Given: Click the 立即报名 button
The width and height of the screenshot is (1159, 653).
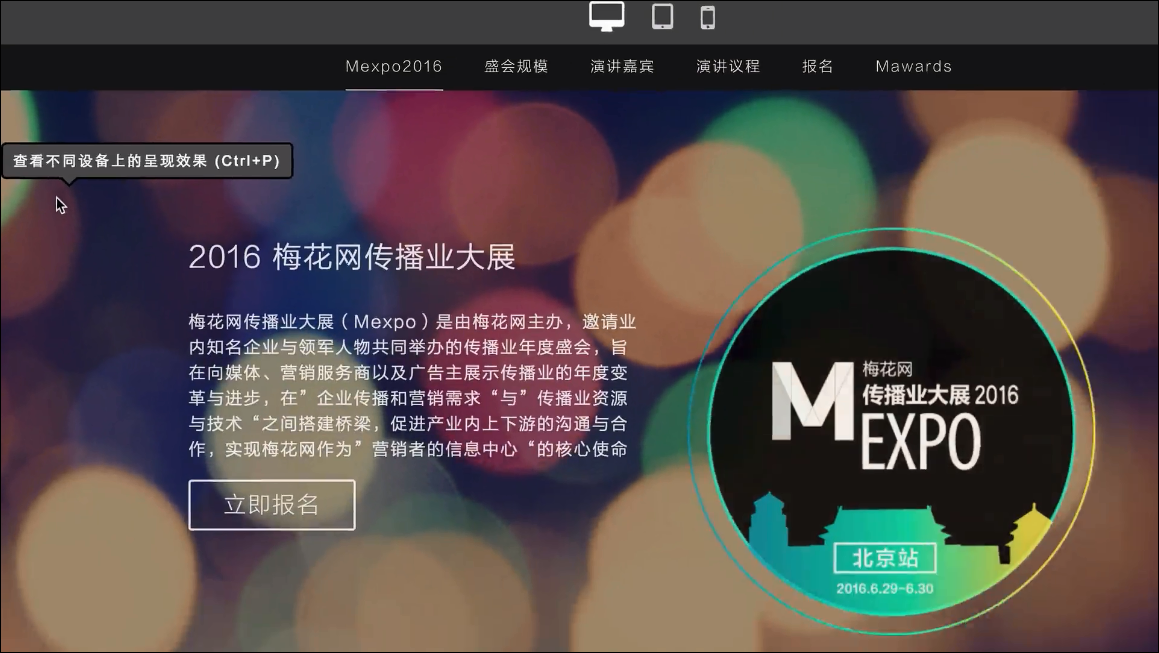Looking at the screenshot, I should click(272, 505).
